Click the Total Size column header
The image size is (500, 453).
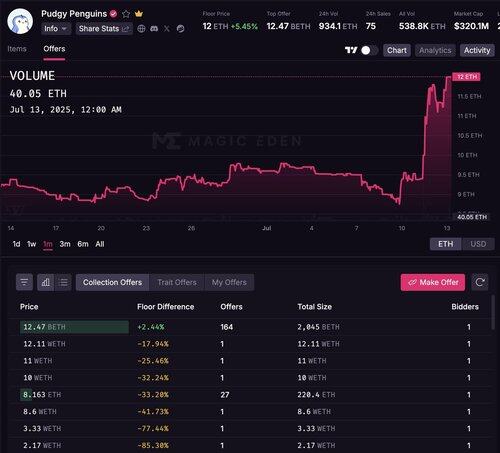coord(315,307)
